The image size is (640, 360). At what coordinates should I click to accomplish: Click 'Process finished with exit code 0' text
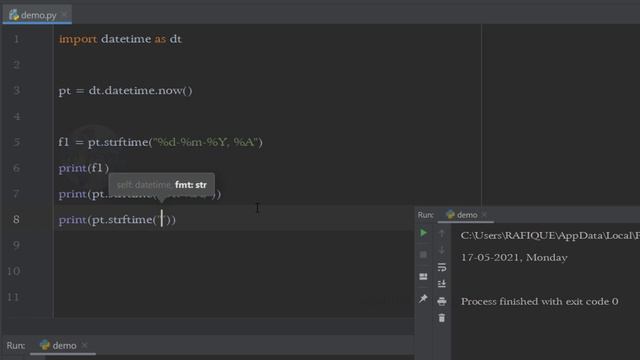[540, 301]
